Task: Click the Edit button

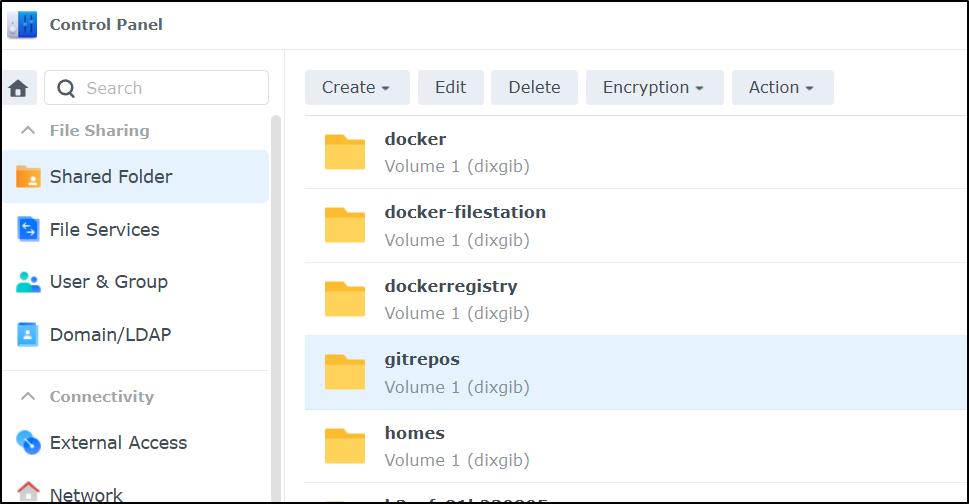Action: 451,88
